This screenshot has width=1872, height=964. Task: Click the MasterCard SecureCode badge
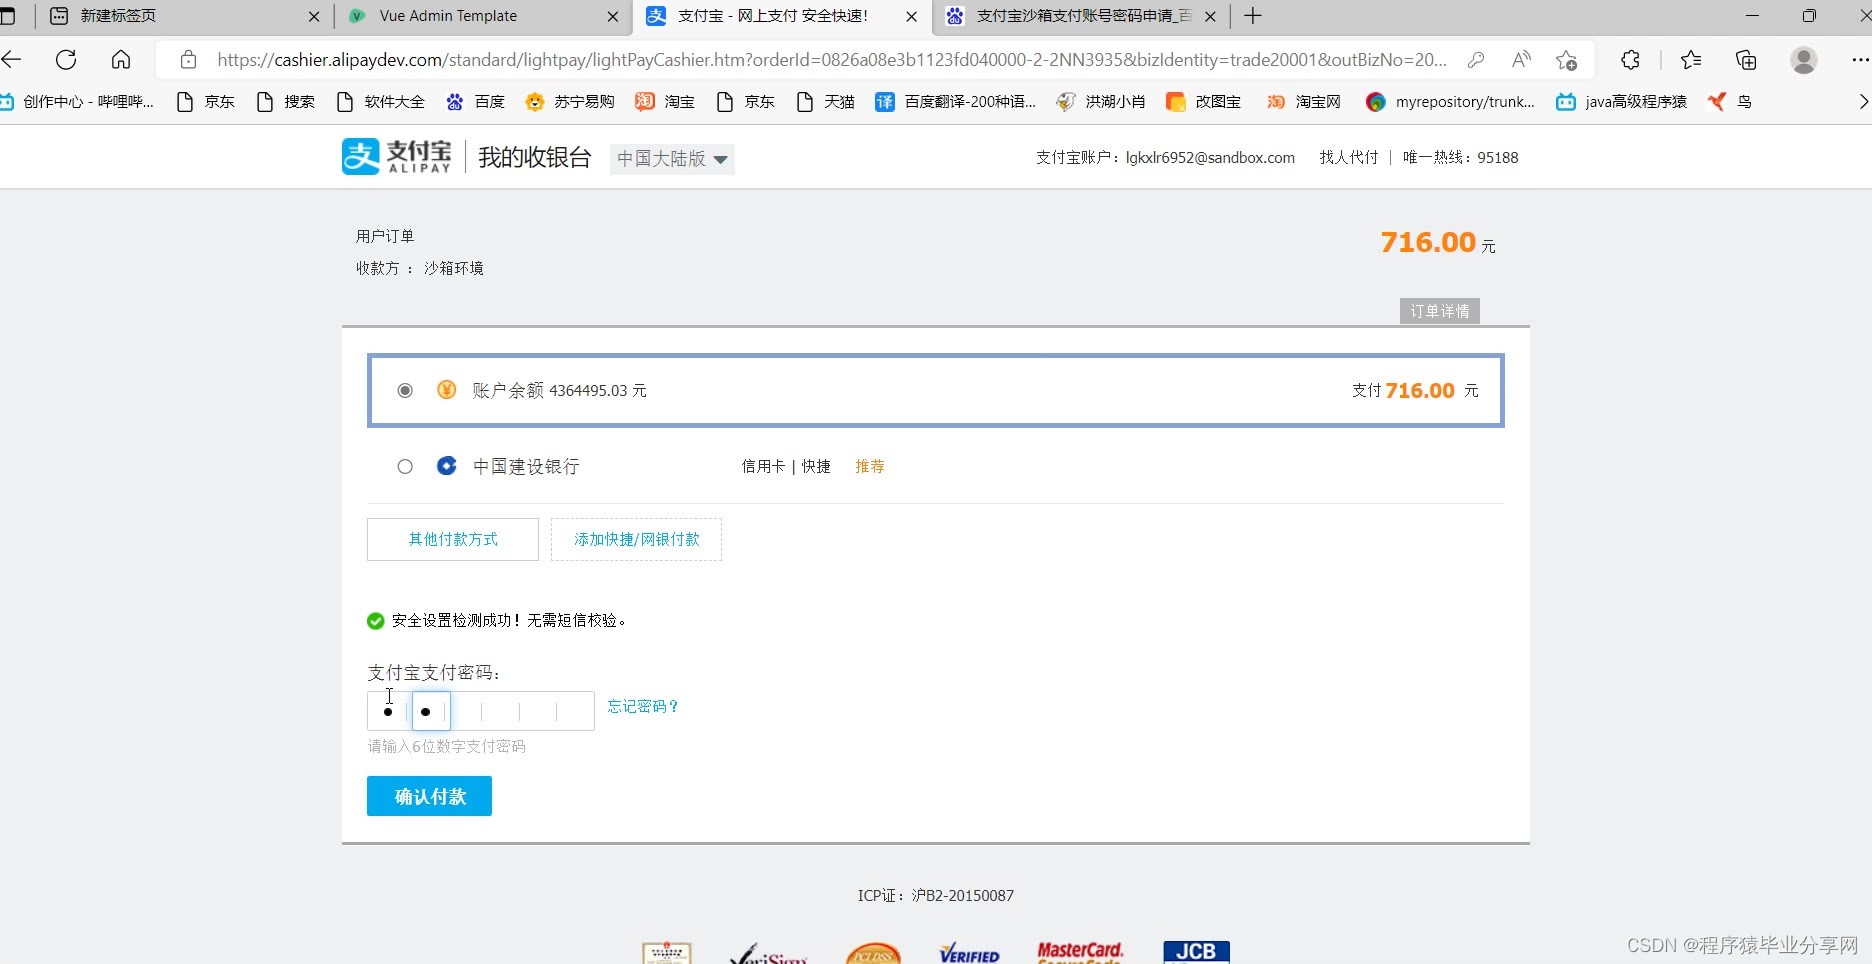tap(1080, 952)
